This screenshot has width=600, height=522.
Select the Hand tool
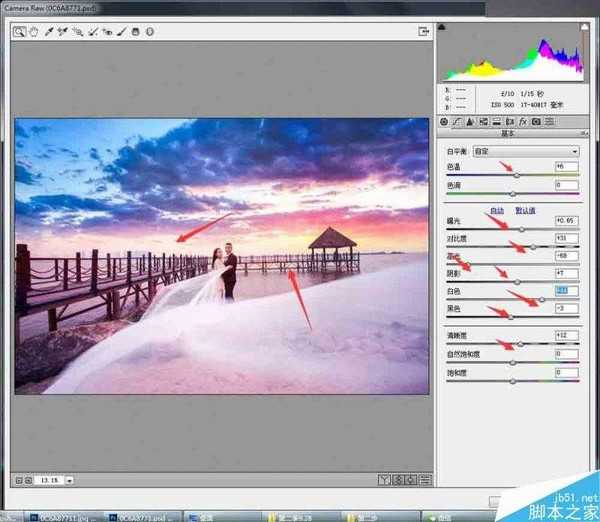click(x=33, y=31)
